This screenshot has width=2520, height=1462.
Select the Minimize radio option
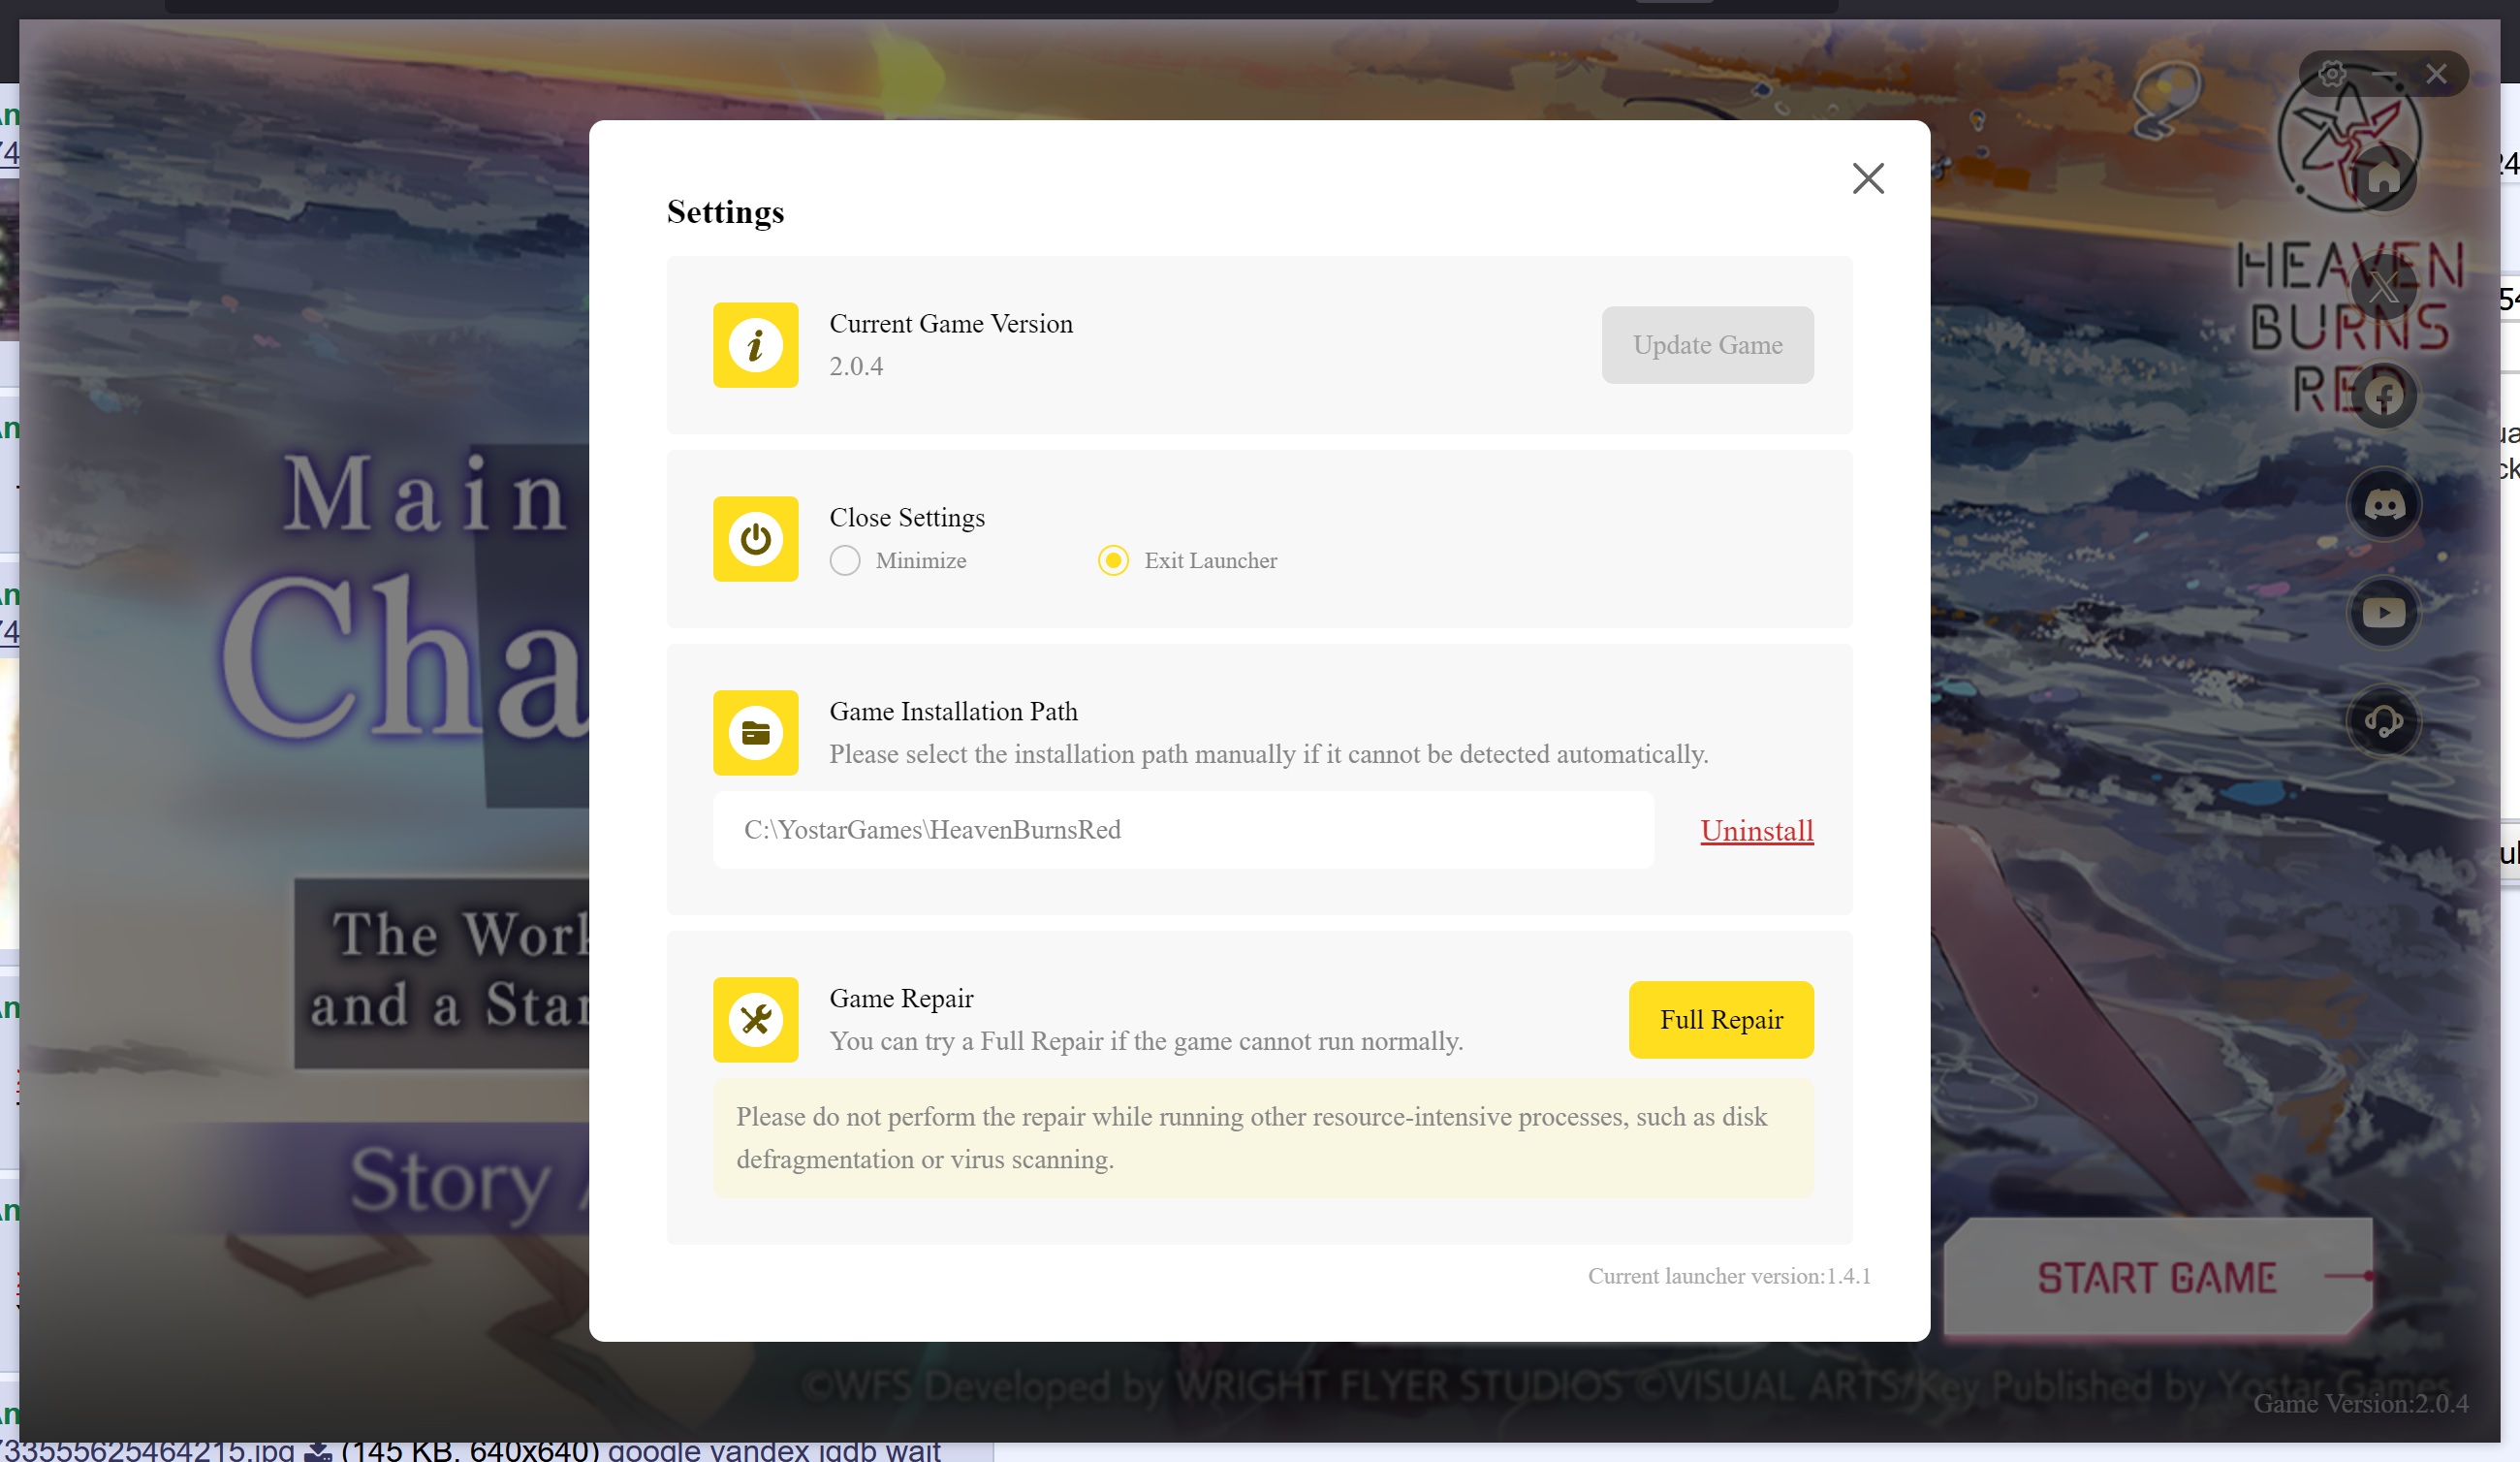point(845,560)
